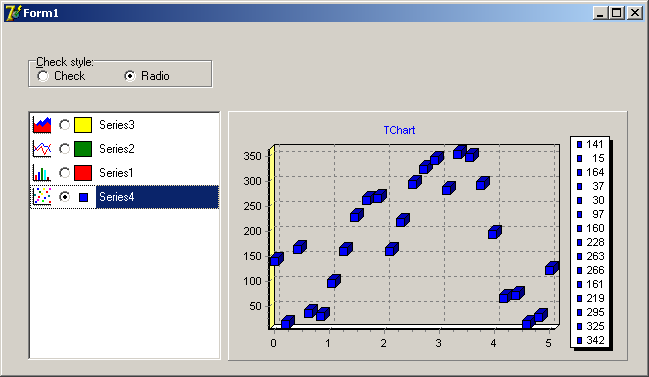
Task: Close the Form1 window
Action: coord(635,13)
